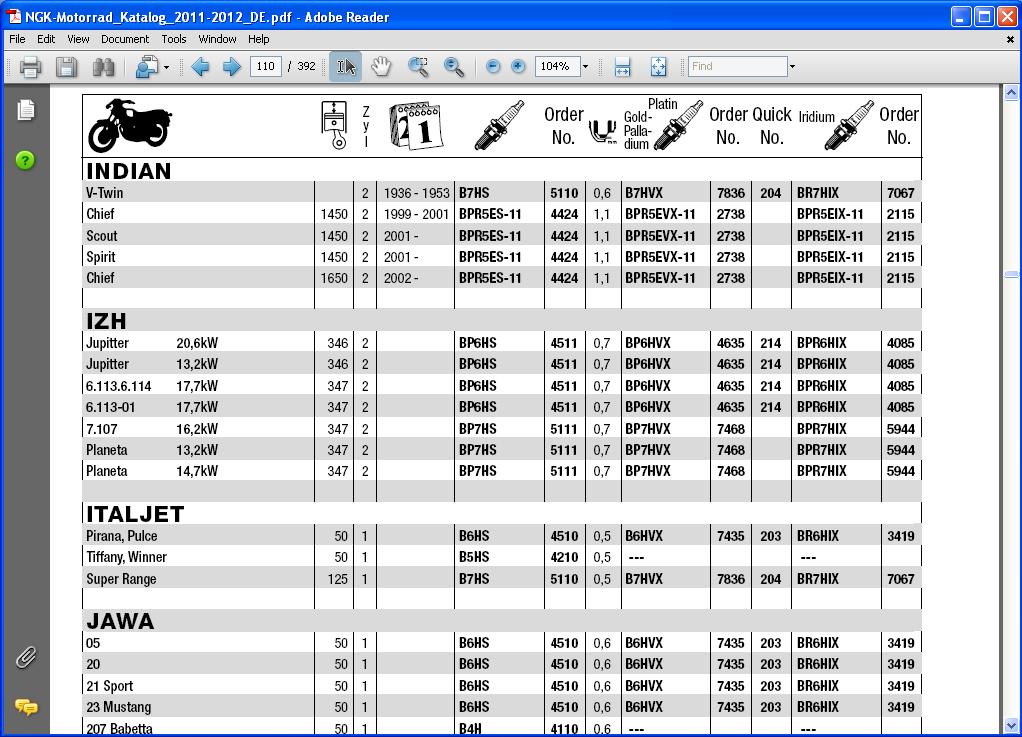This screenshot has width=1022, height=737.
Task: Click Scout model name
Action: (102, 236)
